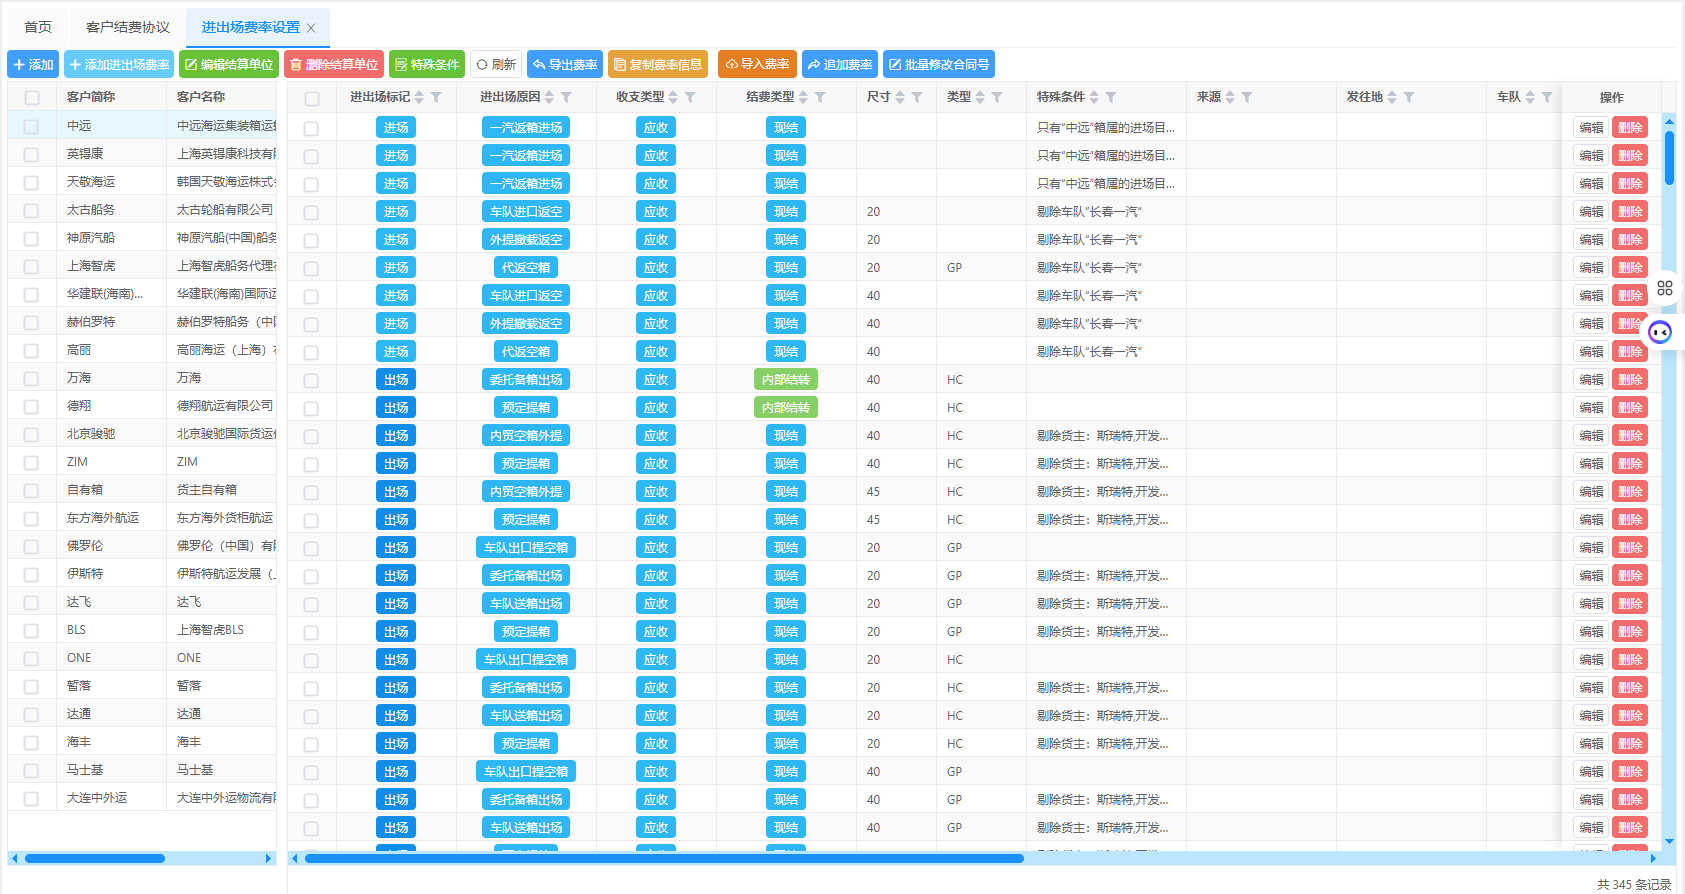1685x894 pixels.
Task: Select all customers via header checkbox
Action: click(x=32, y=98)
